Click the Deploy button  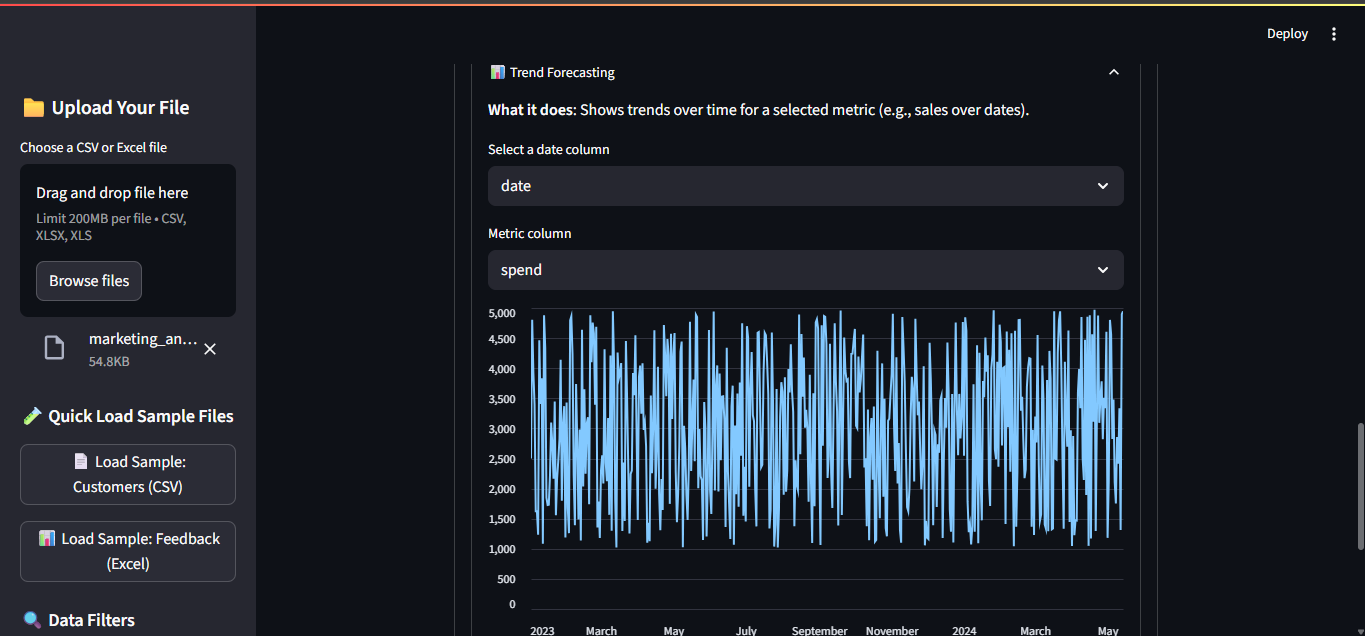click(1287, 34)
